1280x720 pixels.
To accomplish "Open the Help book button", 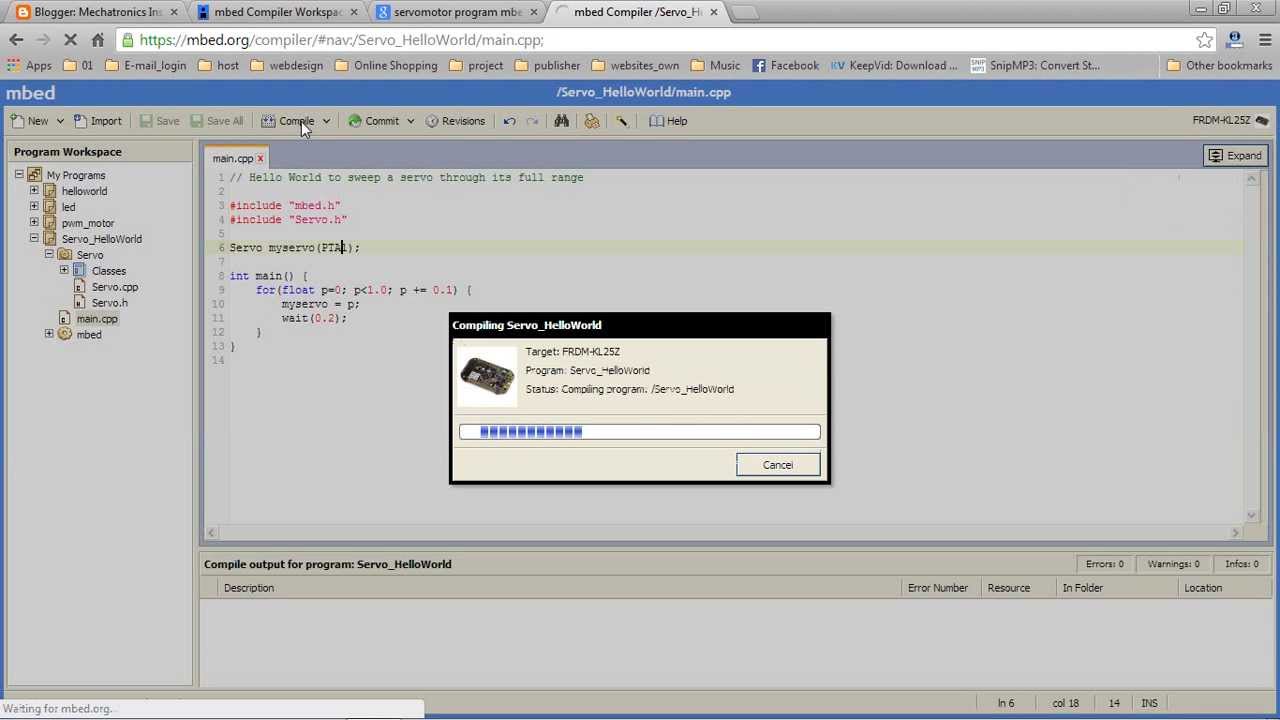I will (668, 121).
